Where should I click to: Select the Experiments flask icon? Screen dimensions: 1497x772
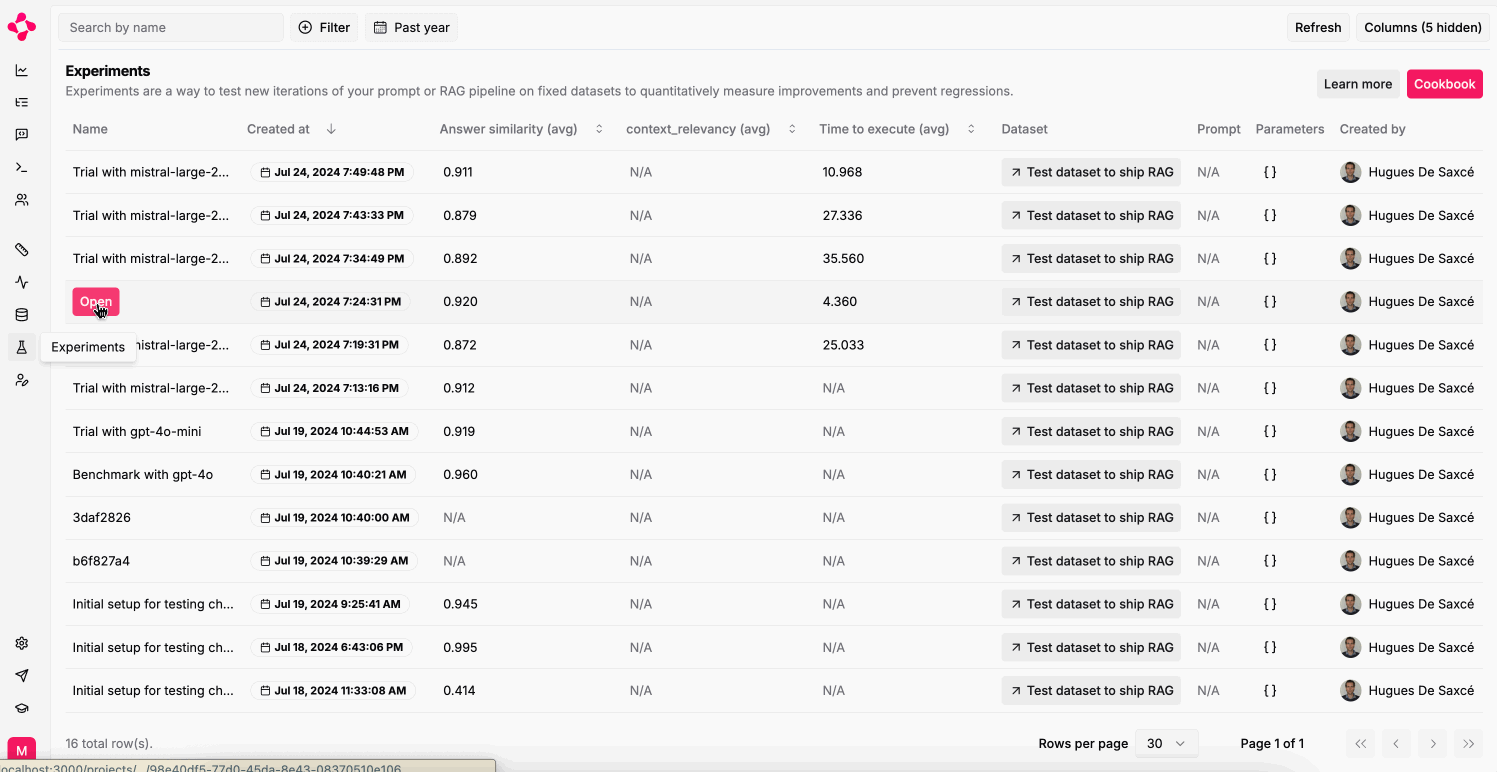point(22,347)
